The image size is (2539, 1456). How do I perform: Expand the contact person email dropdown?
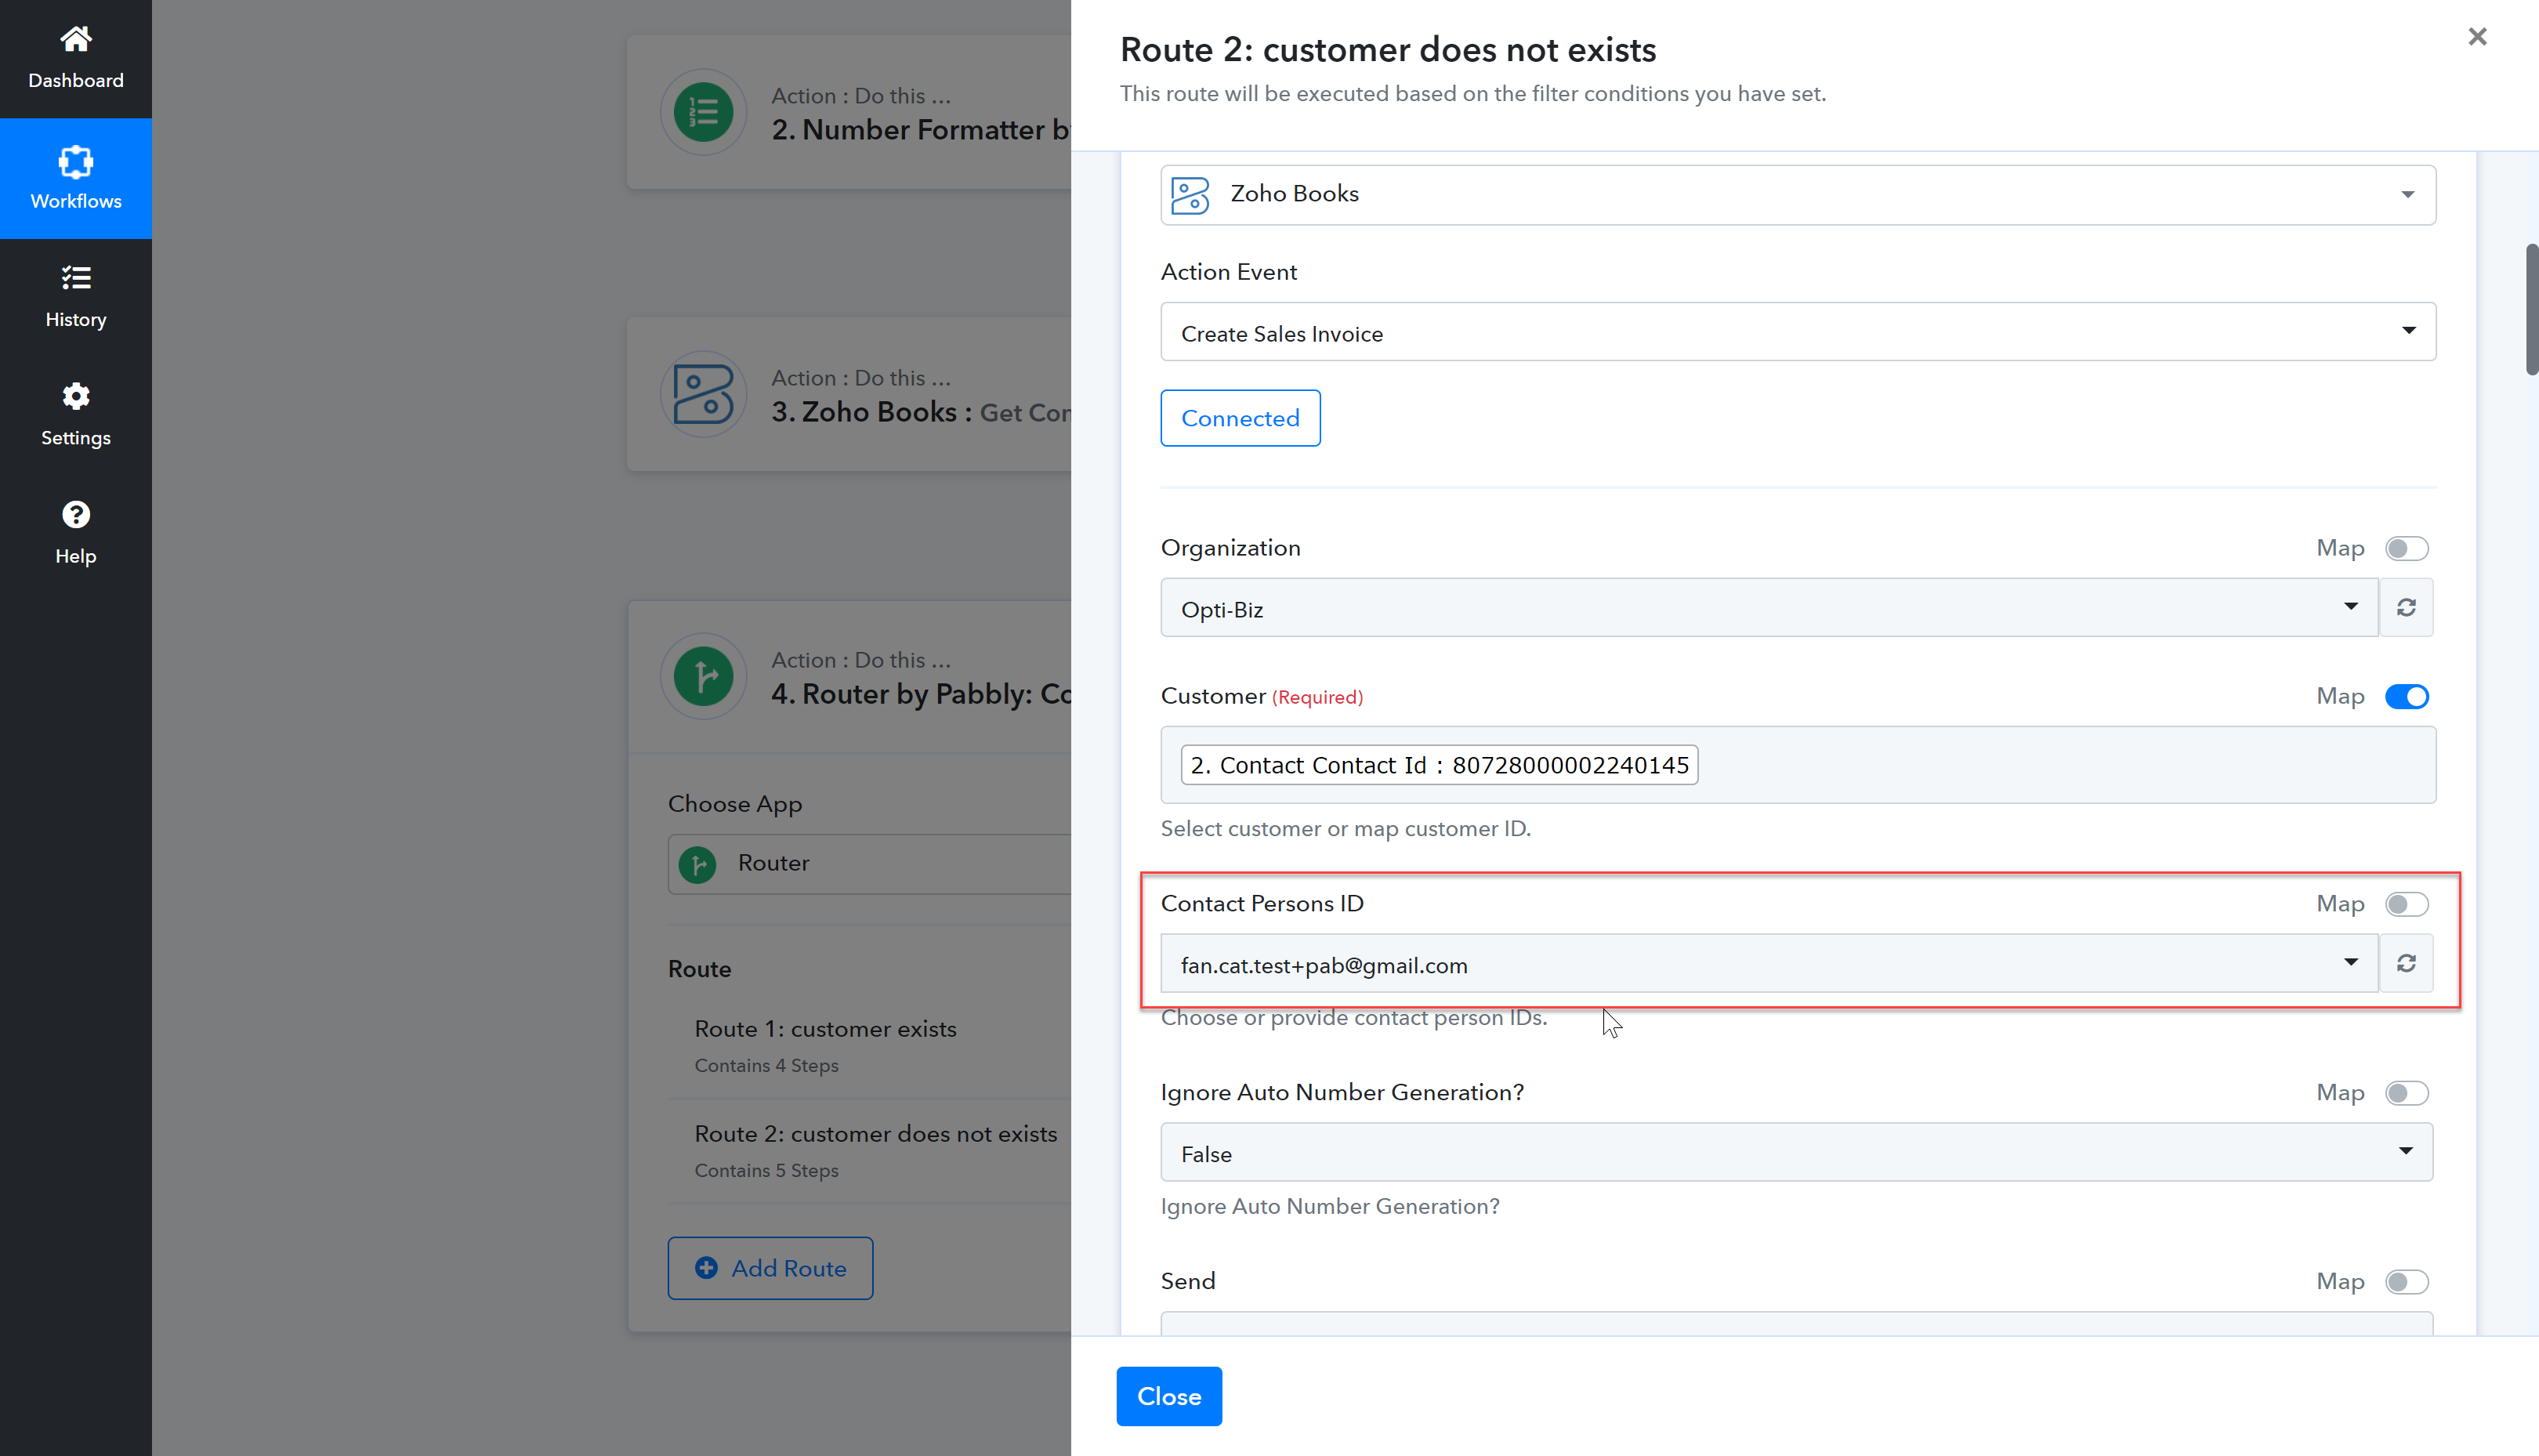pyautogui.click(x=1769, y=963)
